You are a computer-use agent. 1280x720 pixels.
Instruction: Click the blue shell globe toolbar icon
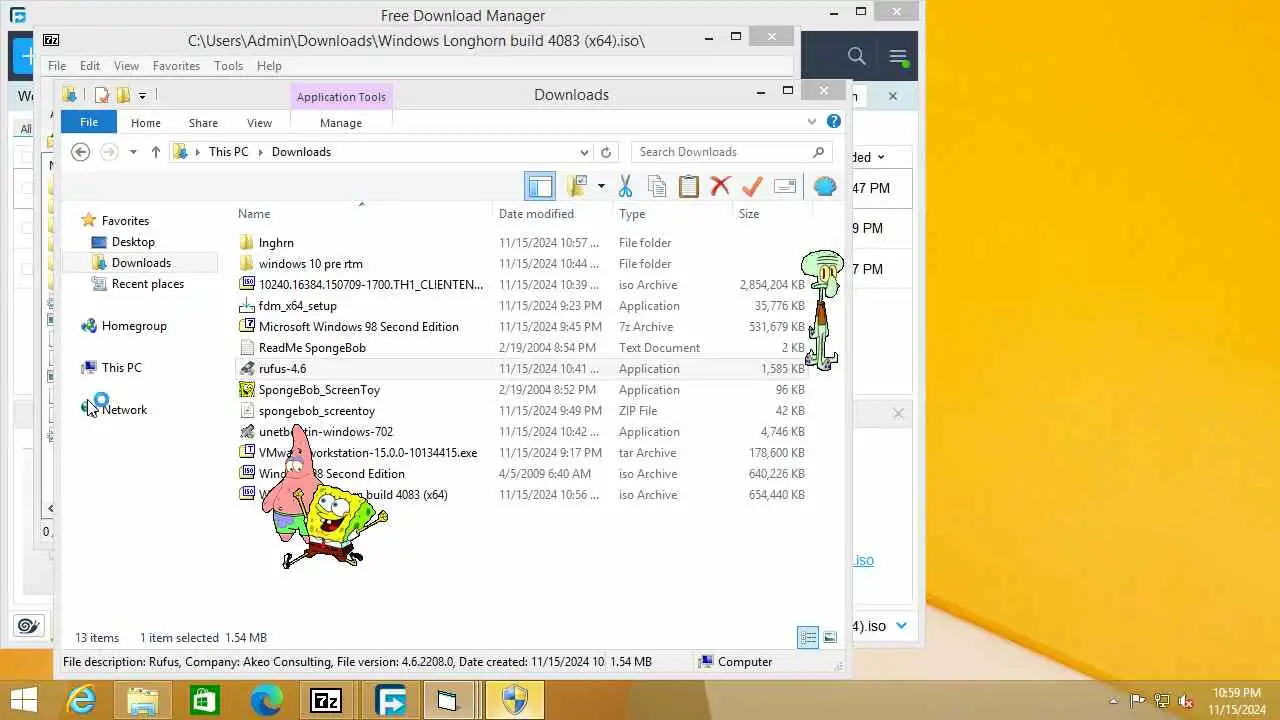(825, 186)
